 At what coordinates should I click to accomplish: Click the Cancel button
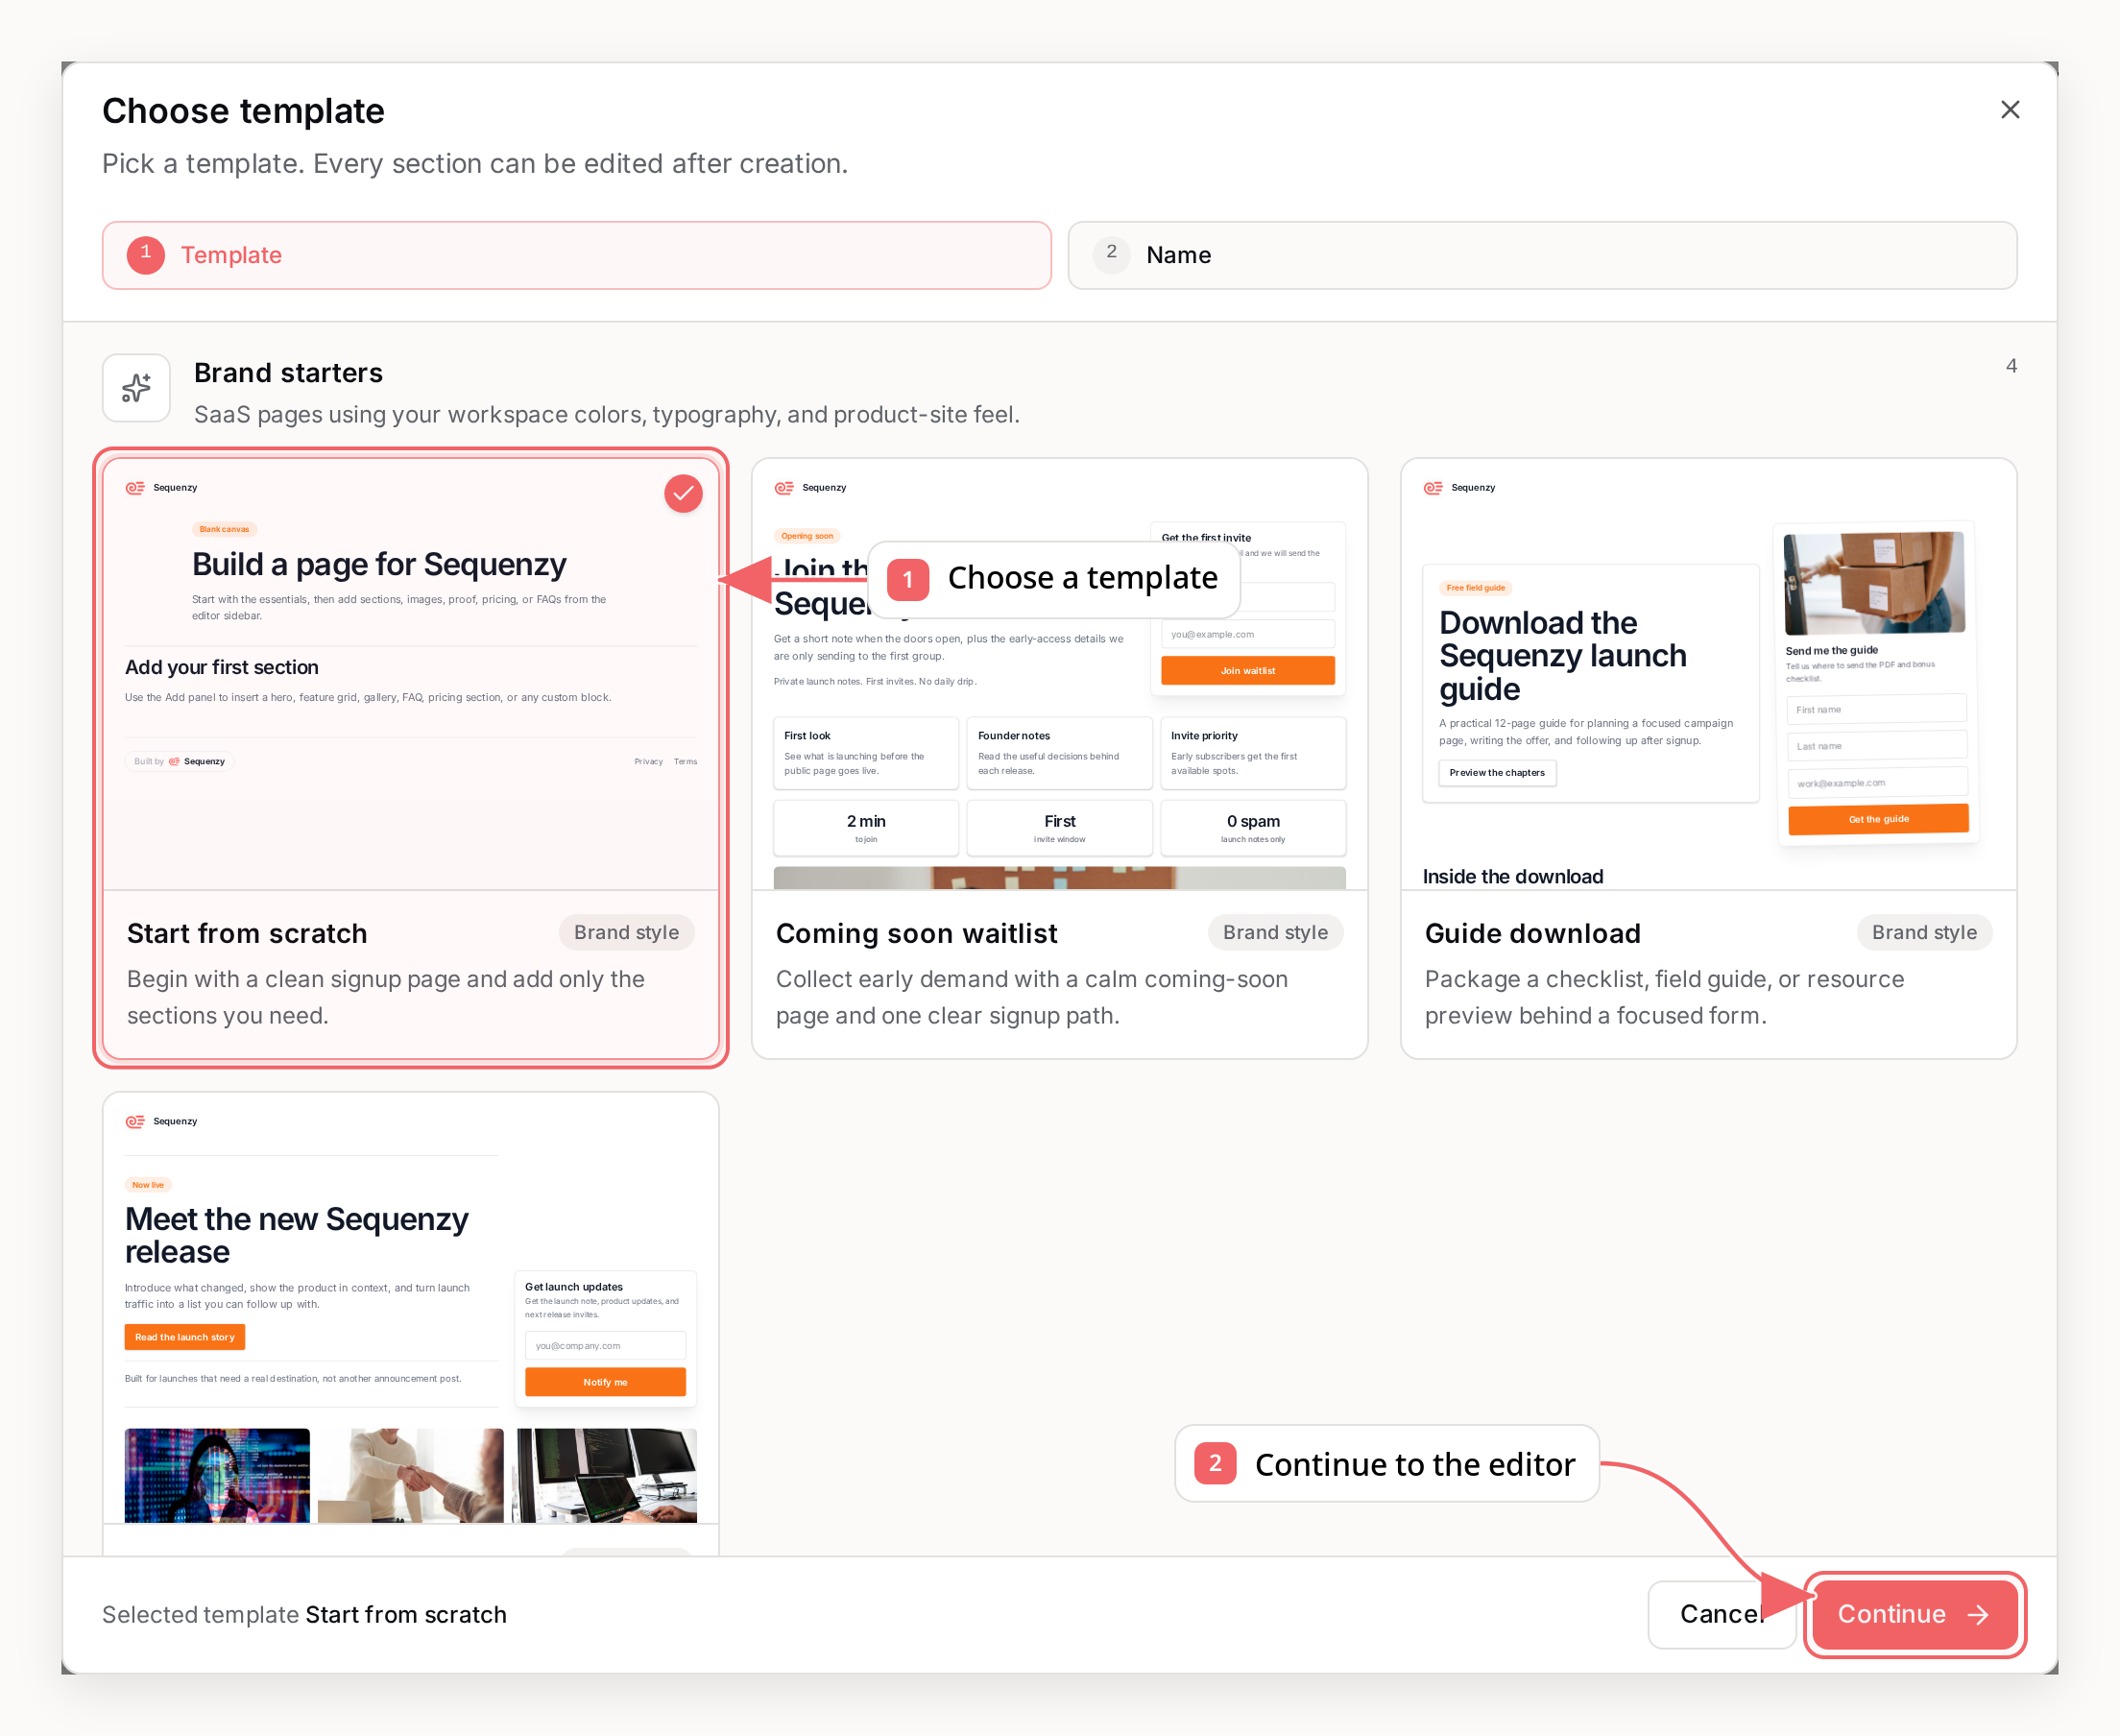coord(1722,1614)
